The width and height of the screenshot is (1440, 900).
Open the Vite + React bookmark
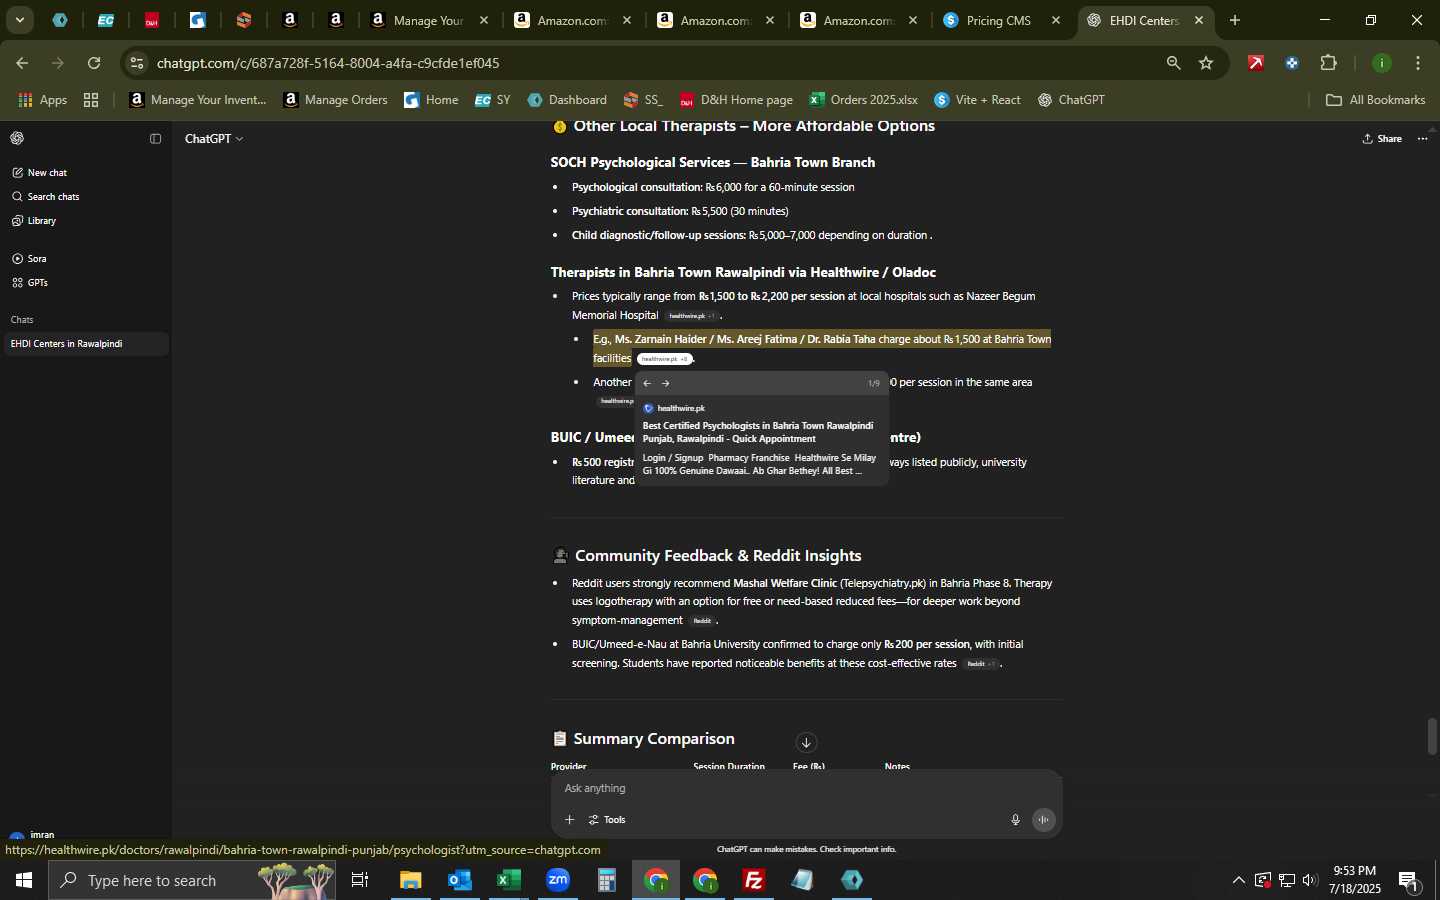point(978,100)
